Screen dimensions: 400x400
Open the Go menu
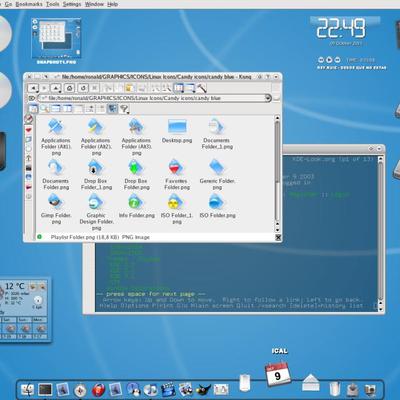coord(8,4)
